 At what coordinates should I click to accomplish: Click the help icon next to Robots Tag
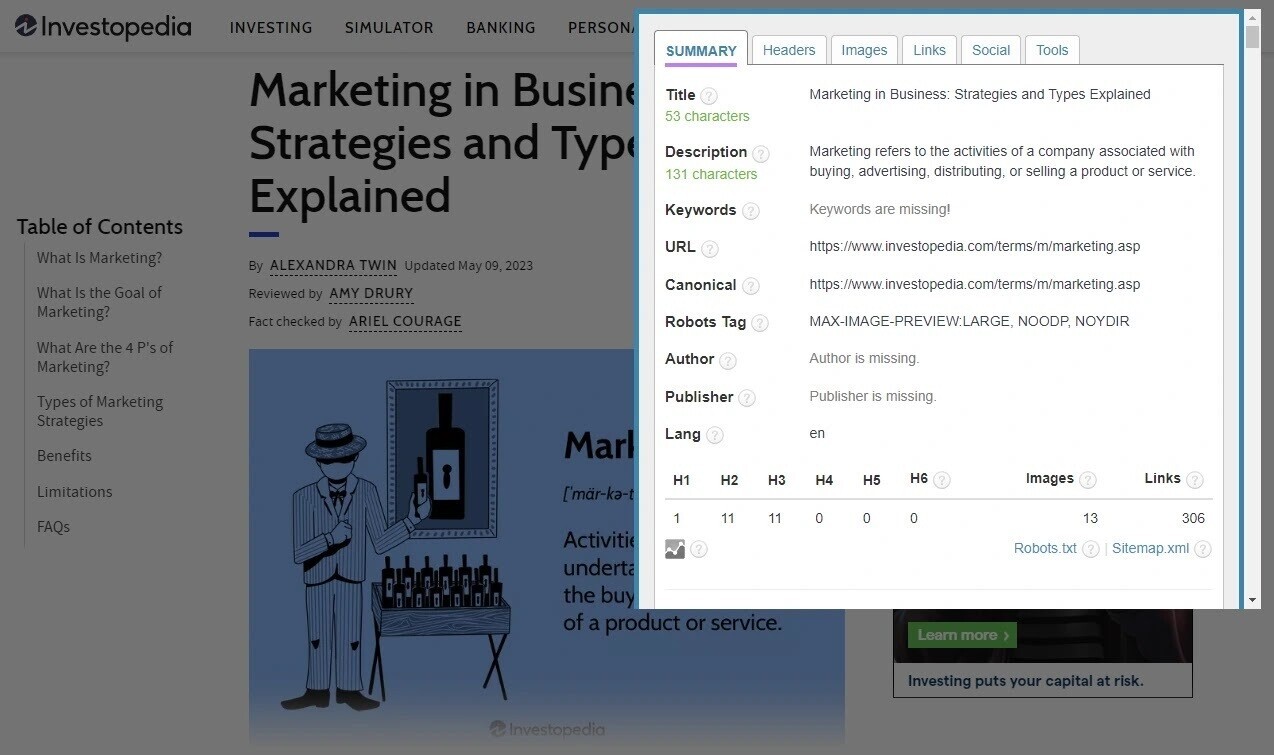[x=760, y=323]
